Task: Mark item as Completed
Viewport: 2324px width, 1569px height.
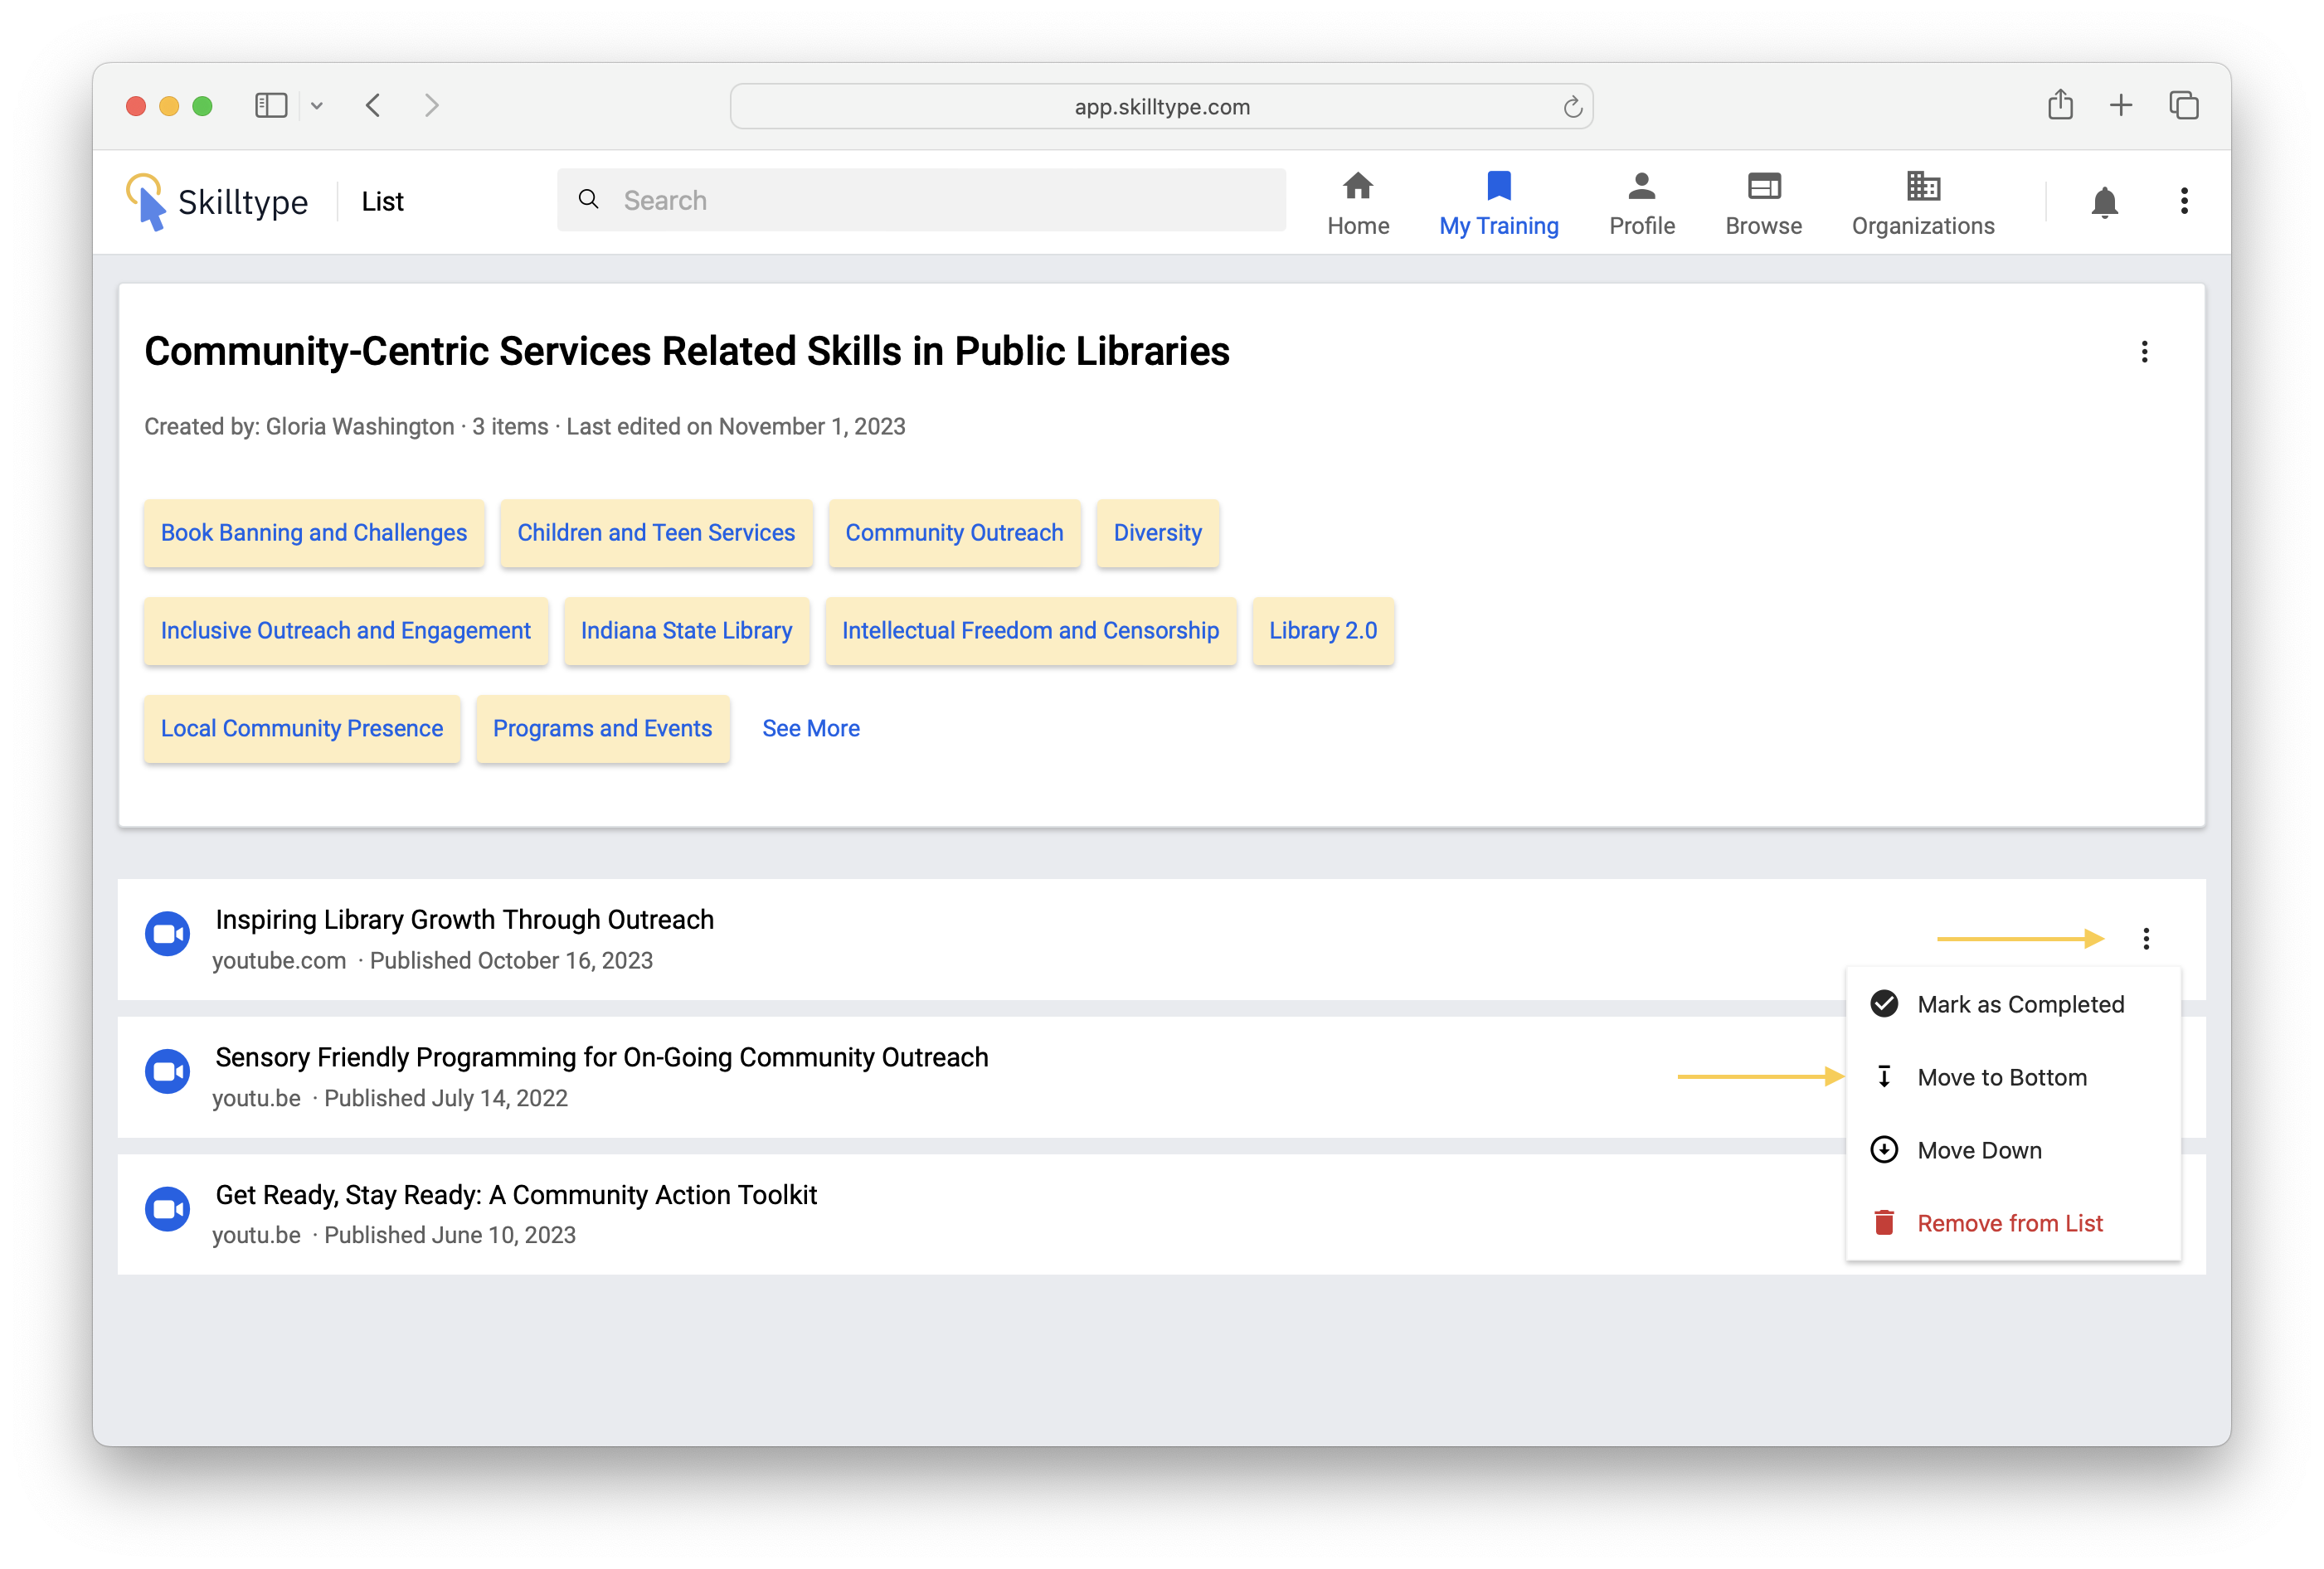Action: 2019,1004
